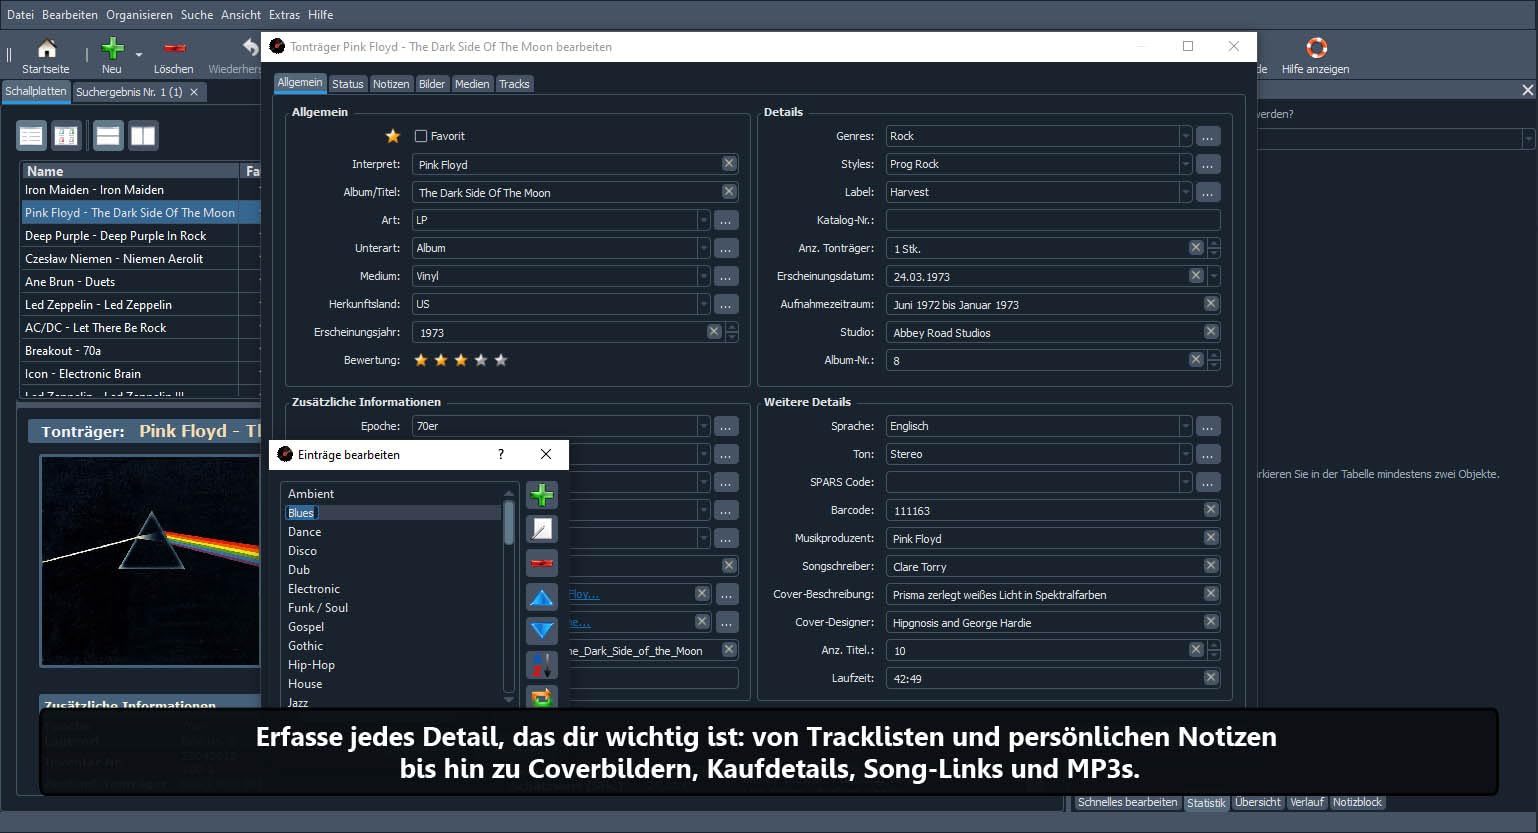Viewport: 1538px width, 833px height.
Task: Switch to cover grid view icon
Action: point(66,135)
